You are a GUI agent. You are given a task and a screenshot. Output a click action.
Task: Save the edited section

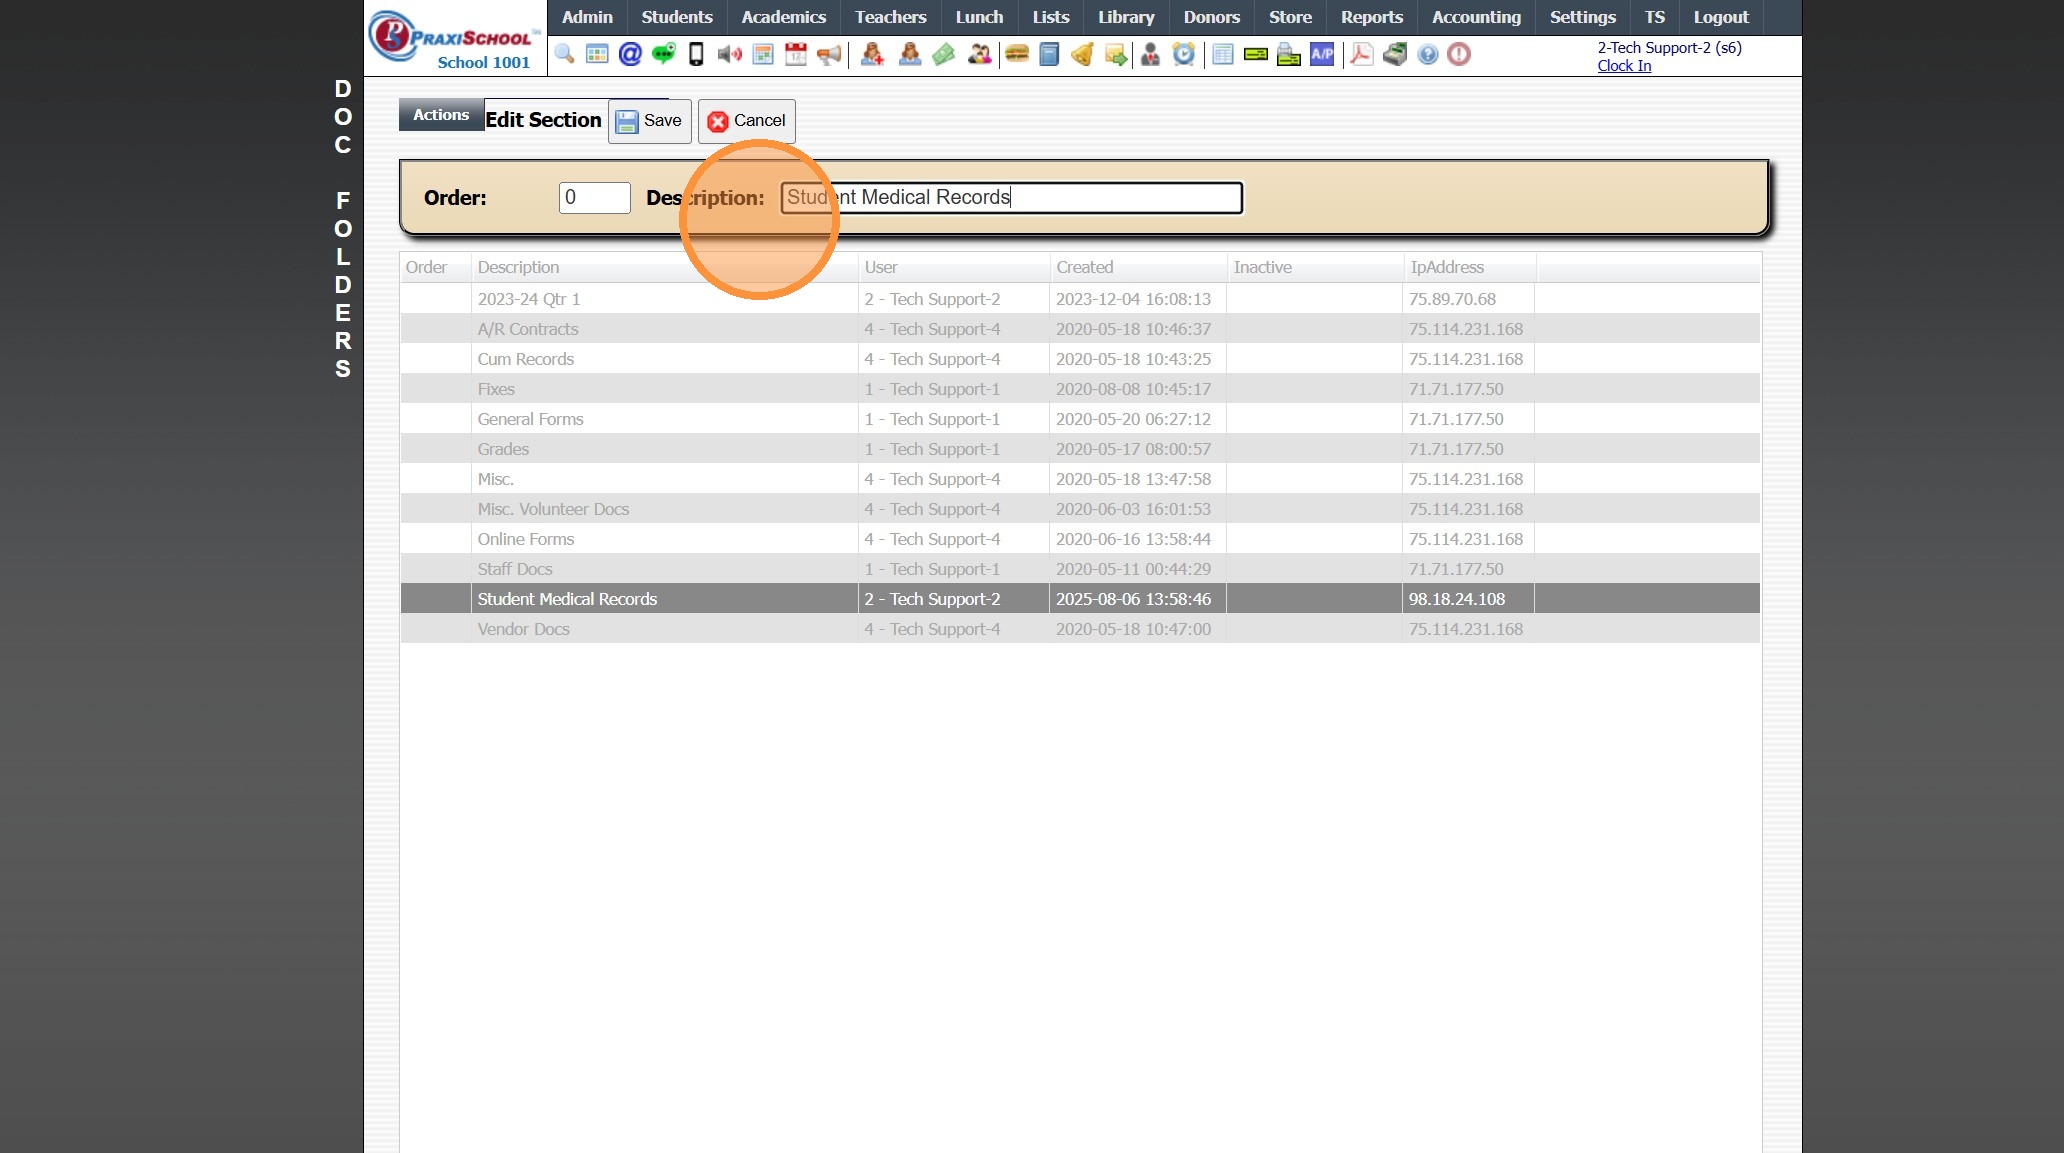click(650, 121)
